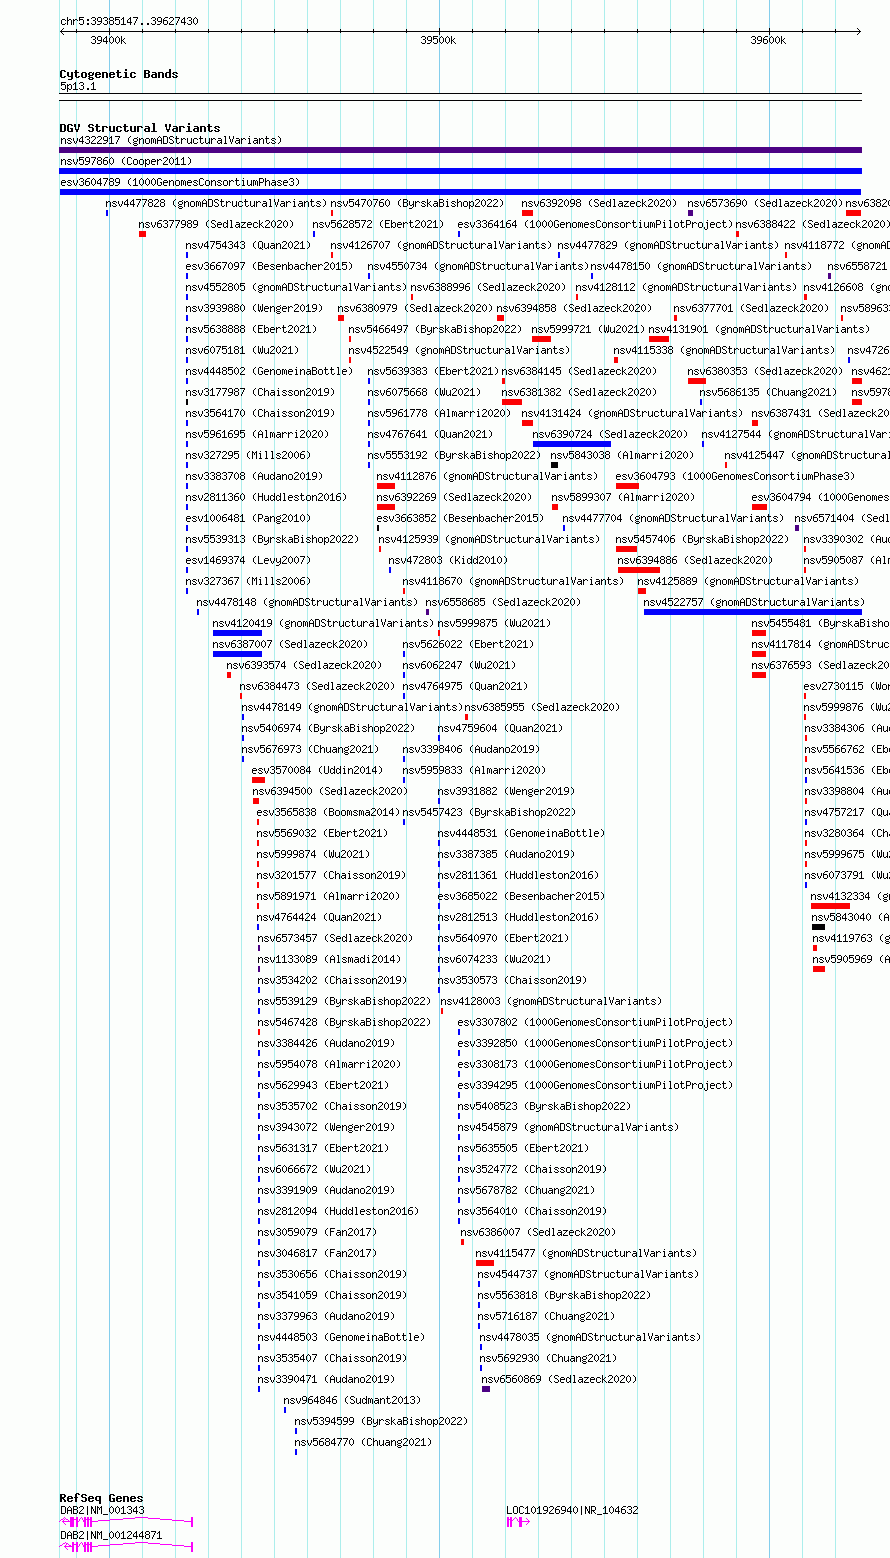
Task: Click the nsv5999721 (Wu2021) red bar
Action: click(x=541, y=339)
